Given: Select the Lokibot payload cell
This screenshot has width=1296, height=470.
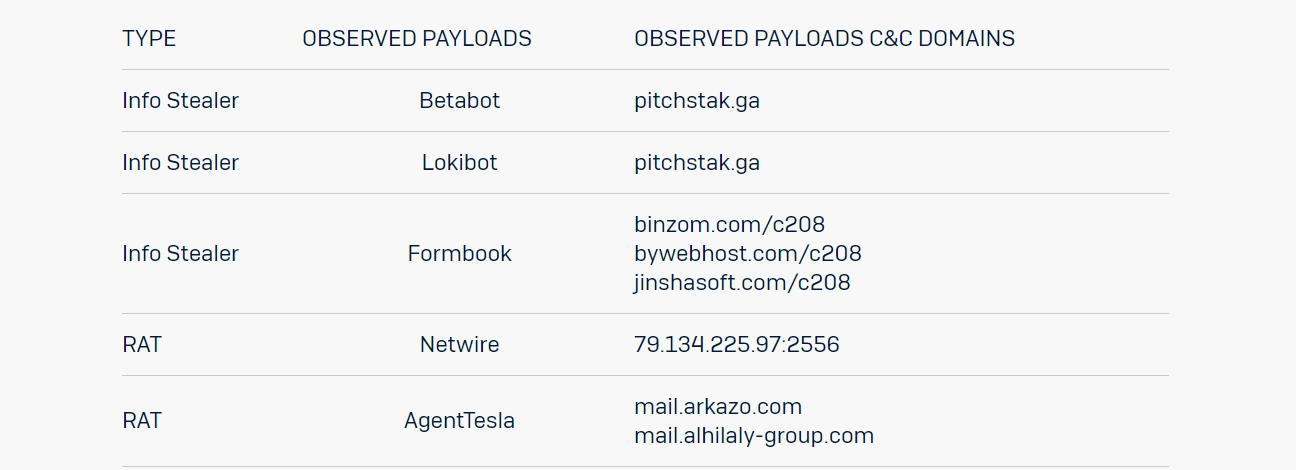Looking at the screenshot, I should [459, 163].
